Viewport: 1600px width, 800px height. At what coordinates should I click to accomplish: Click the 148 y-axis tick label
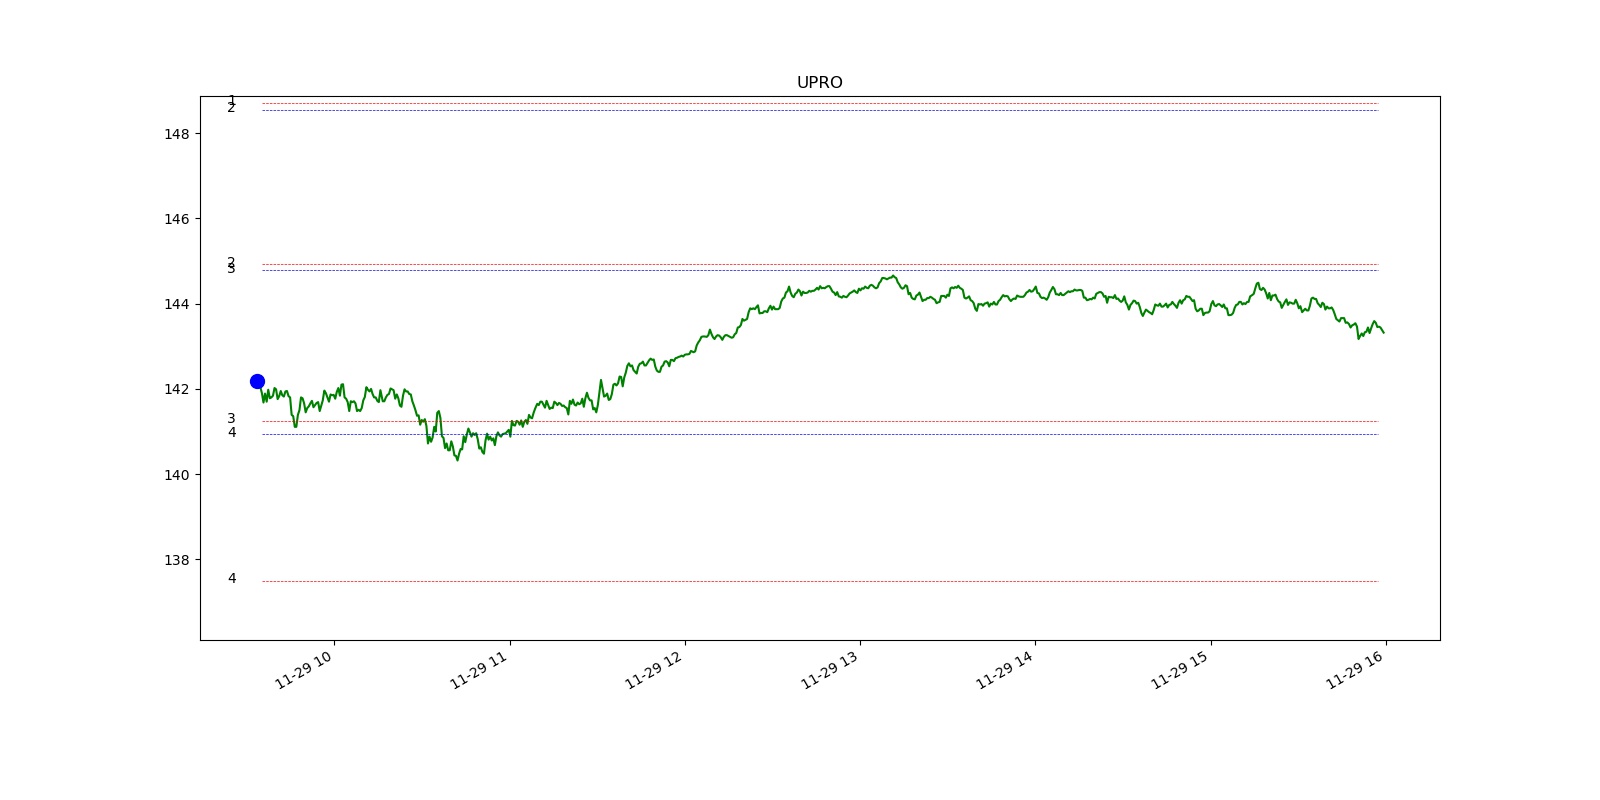tap(176, 134)
